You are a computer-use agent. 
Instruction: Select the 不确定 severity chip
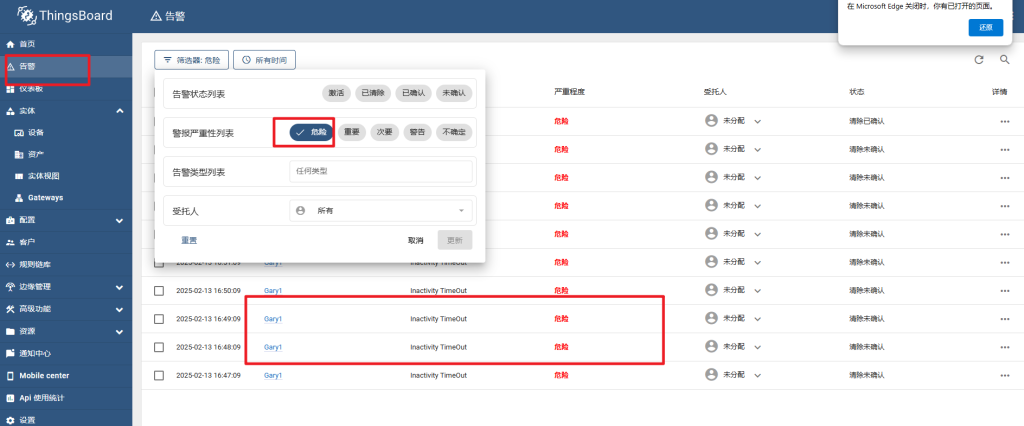(x=454, y=132)
